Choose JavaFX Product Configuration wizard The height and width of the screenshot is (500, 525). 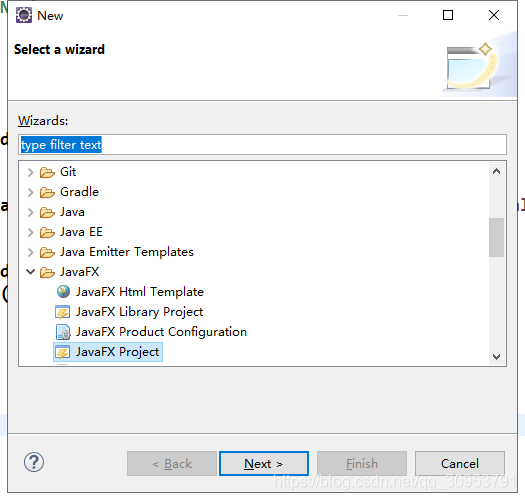161,332
